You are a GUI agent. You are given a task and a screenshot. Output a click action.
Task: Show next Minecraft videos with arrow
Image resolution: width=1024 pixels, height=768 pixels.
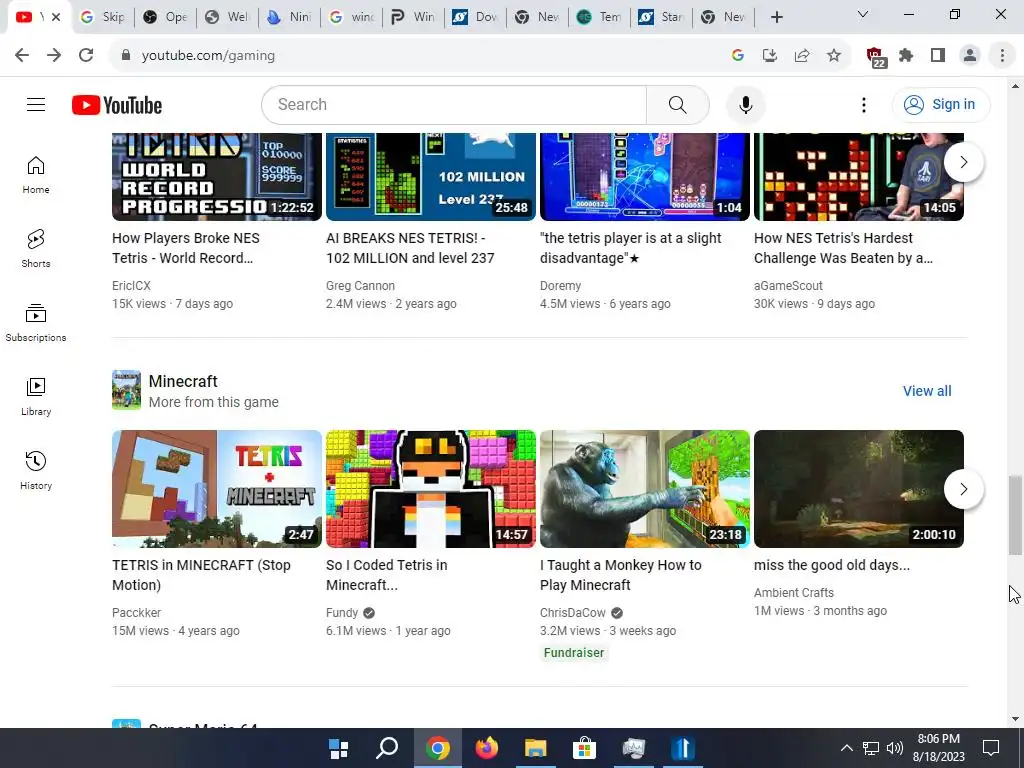coord(963,488)
